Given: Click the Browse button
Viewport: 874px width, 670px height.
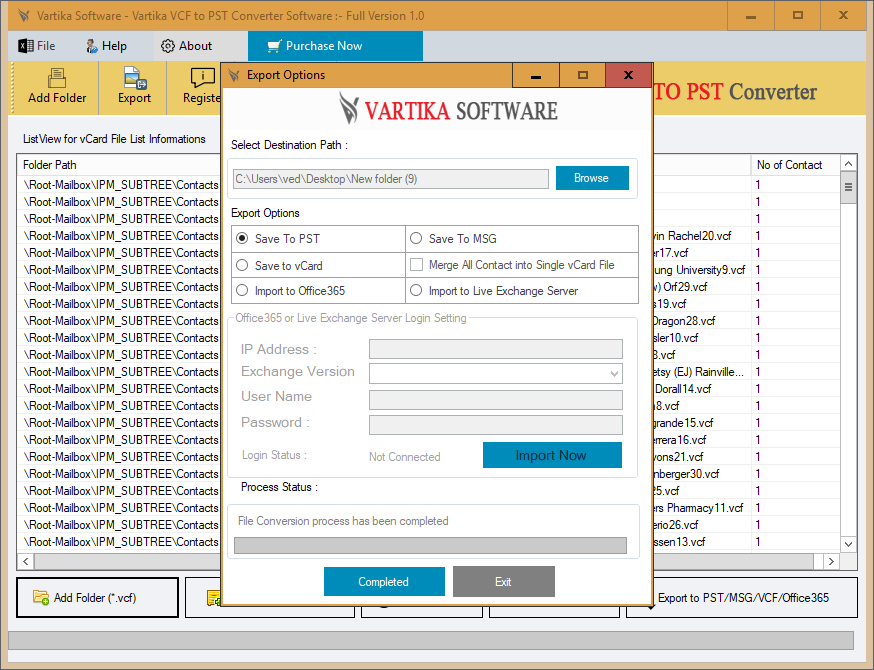Looking at the screenshot, I should click(x=592, y=178).
